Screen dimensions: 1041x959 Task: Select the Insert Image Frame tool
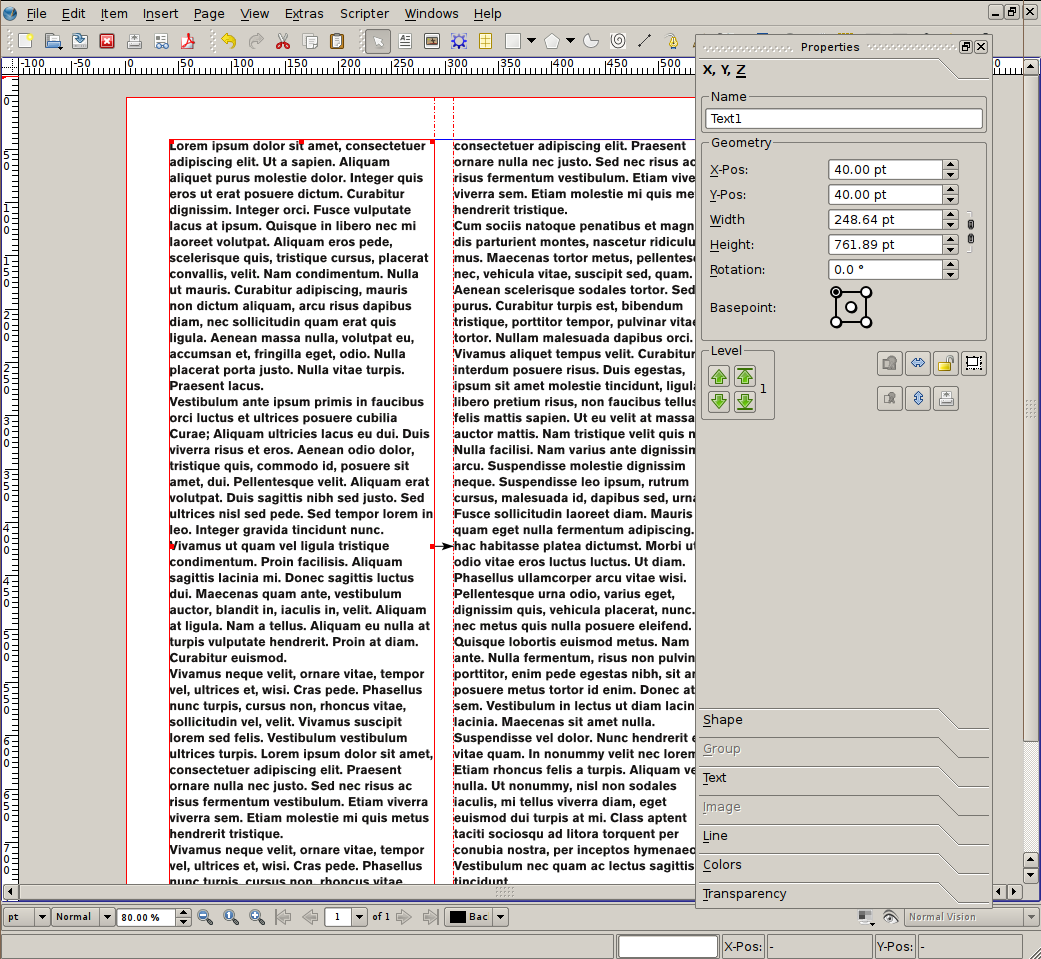click(432, 42)
